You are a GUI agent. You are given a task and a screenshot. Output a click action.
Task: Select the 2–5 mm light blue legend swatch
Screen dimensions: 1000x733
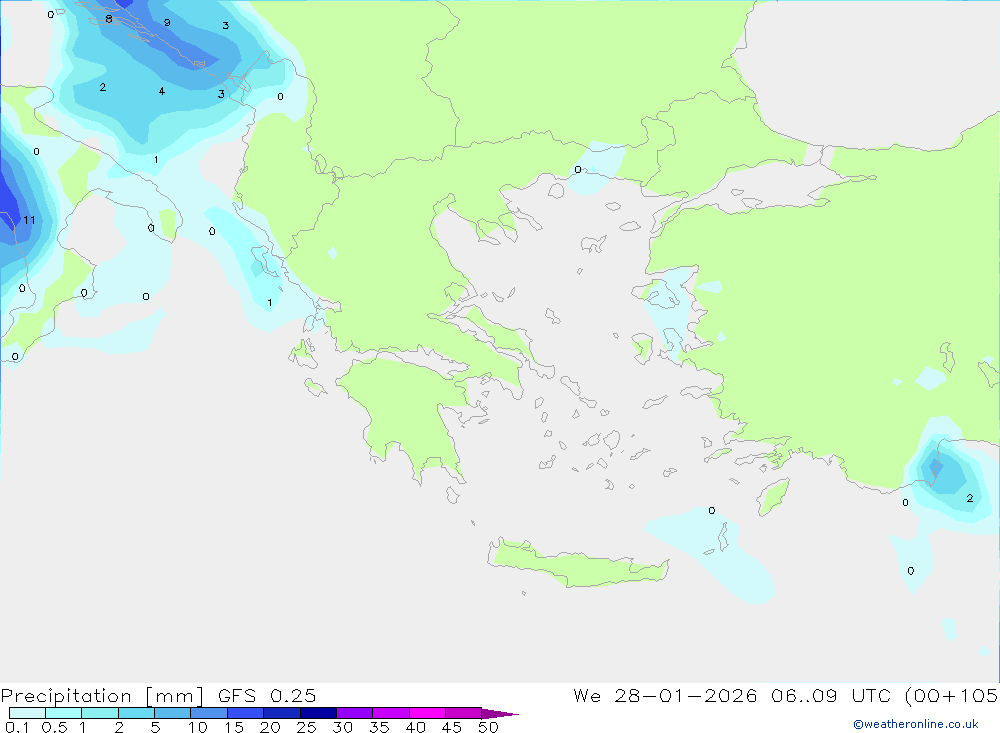tap(136, 713)
